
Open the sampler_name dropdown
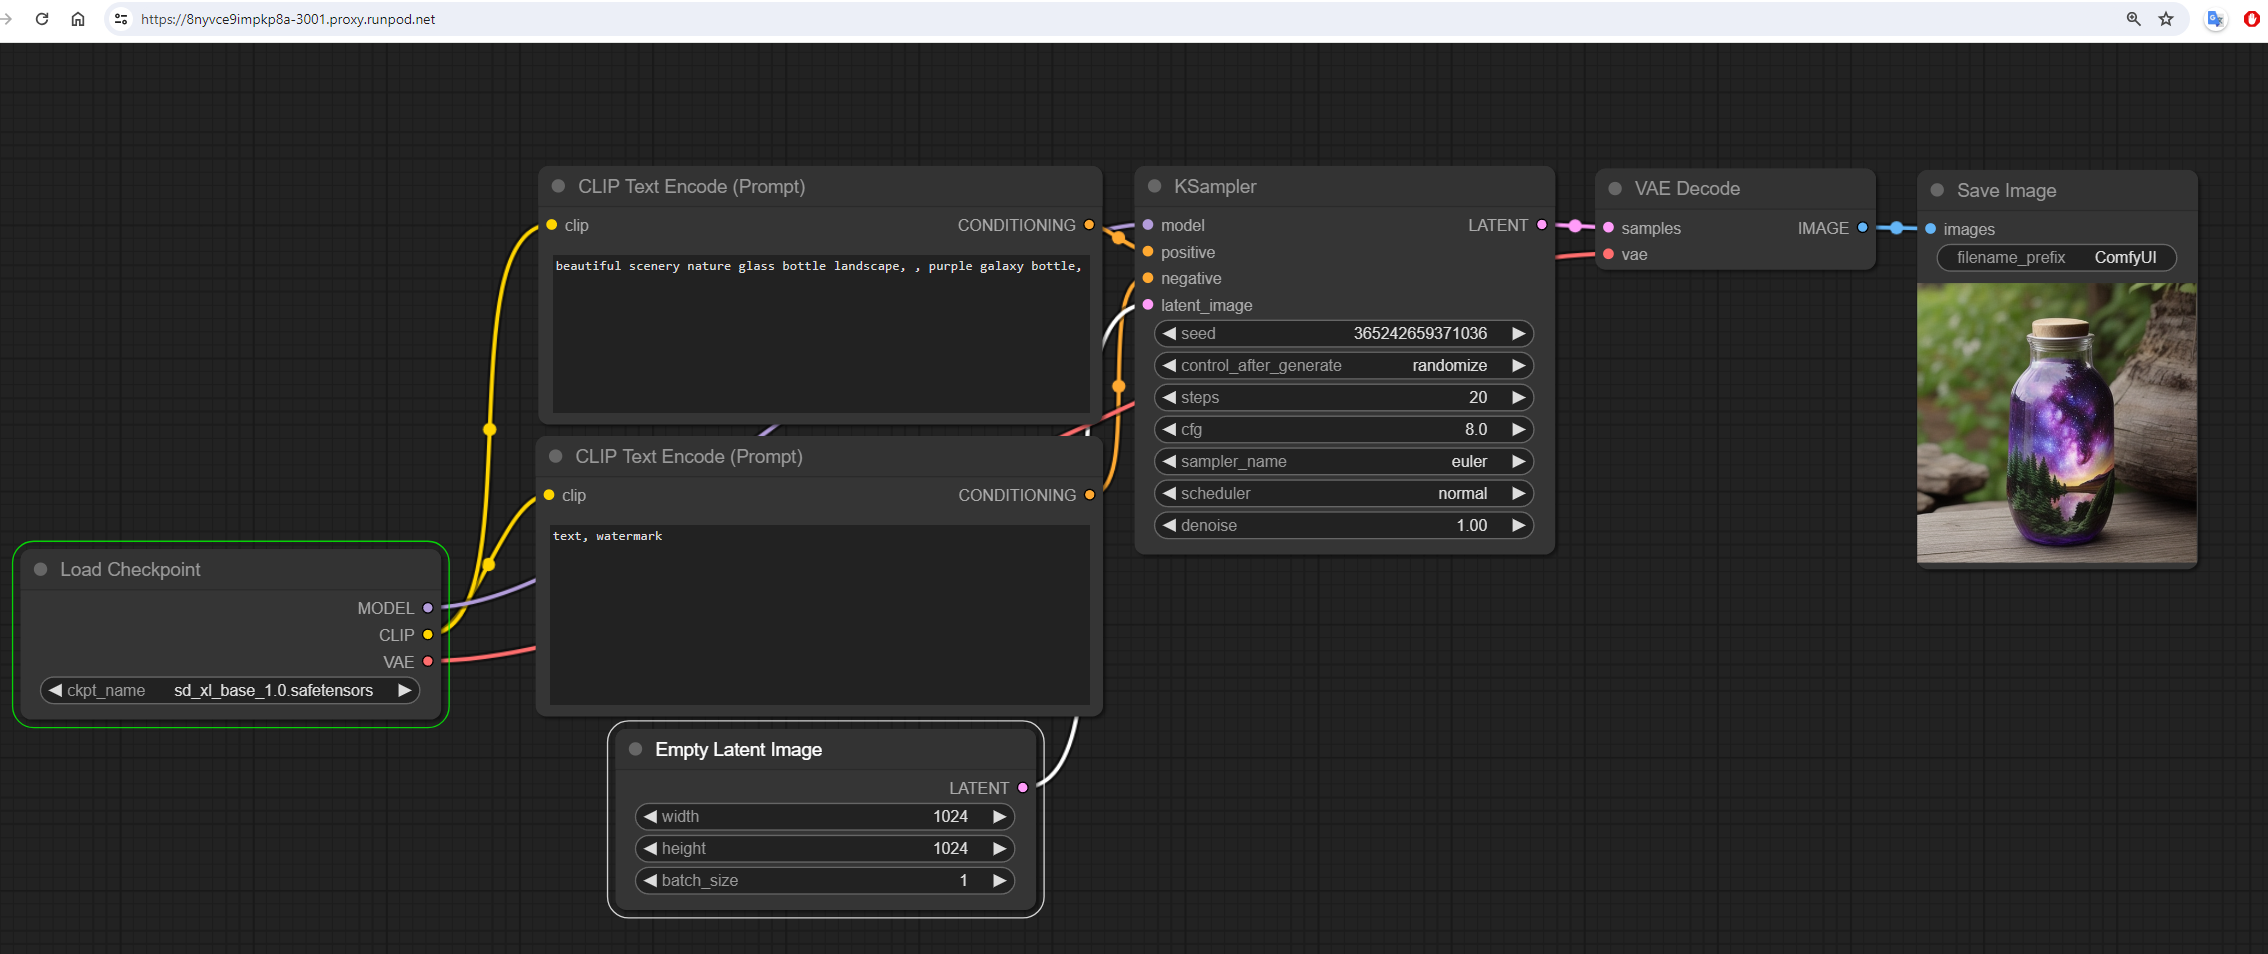[1343, 461]
